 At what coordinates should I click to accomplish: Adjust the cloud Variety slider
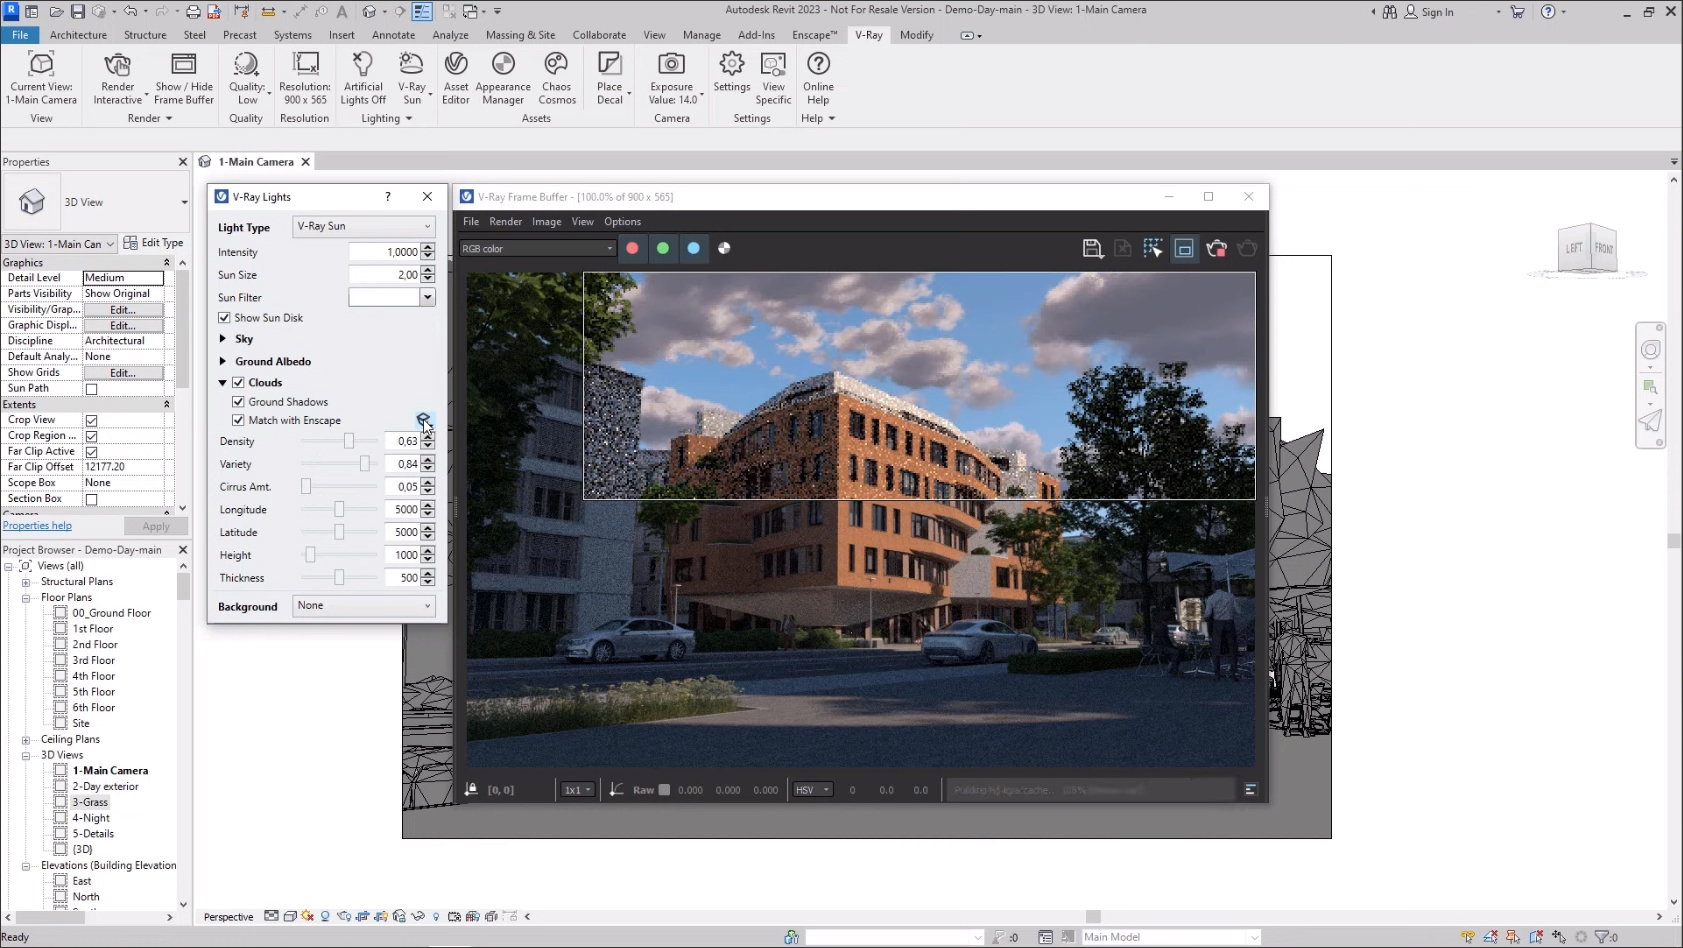(x=365, y=464)
